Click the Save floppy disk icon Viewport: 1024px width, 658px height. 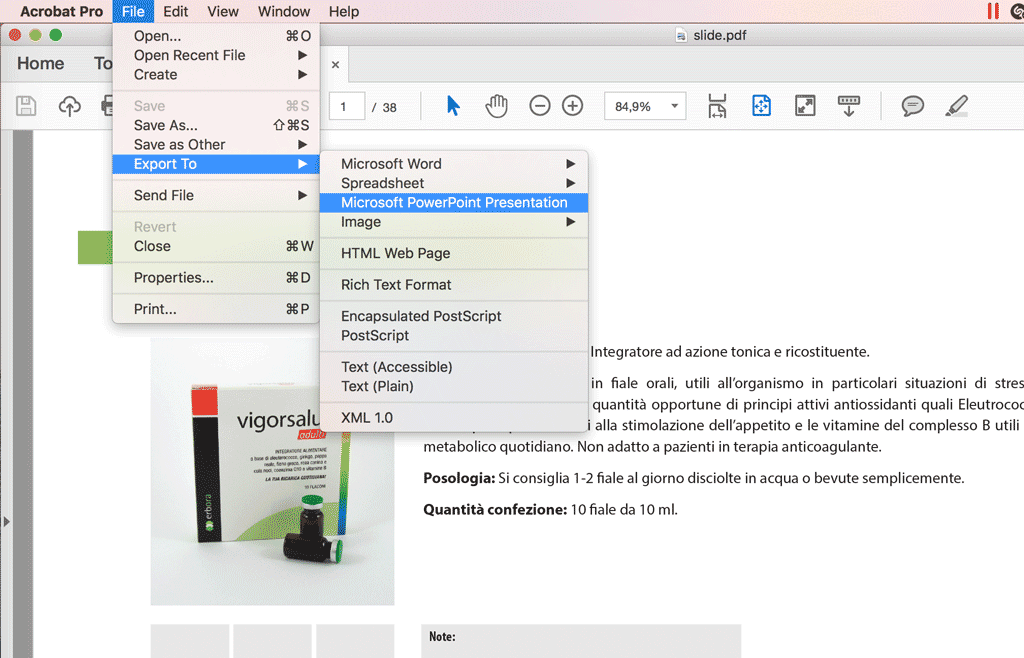26,106
